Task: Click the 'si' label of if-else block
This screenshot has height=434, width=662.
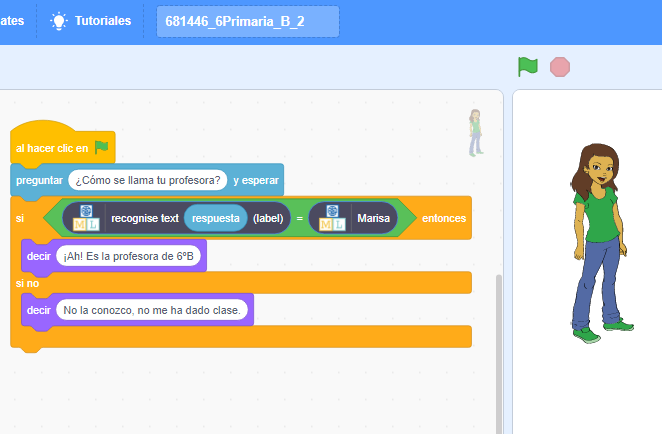Action: pos(20,218)
